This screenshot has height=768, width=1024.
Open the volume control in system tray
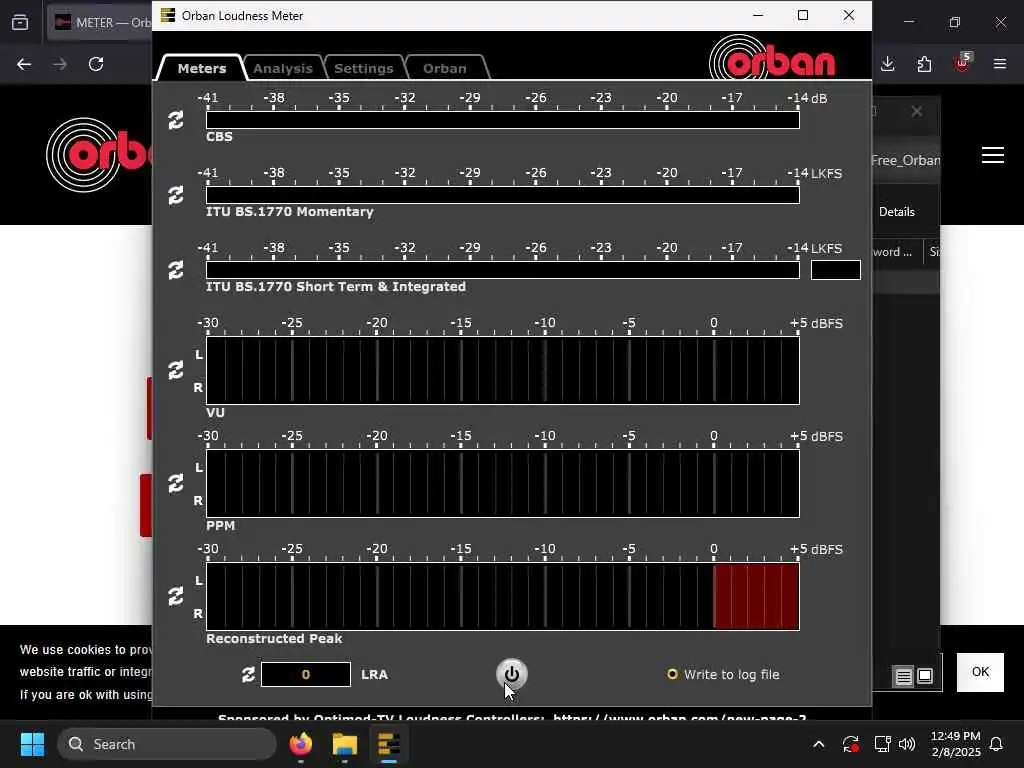coord(907,744)
